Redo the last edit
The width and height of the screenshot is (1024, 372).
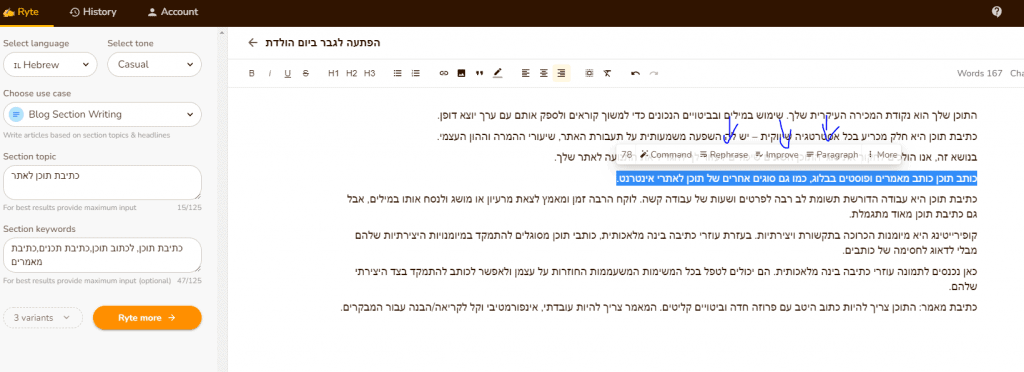pos(653,74)
